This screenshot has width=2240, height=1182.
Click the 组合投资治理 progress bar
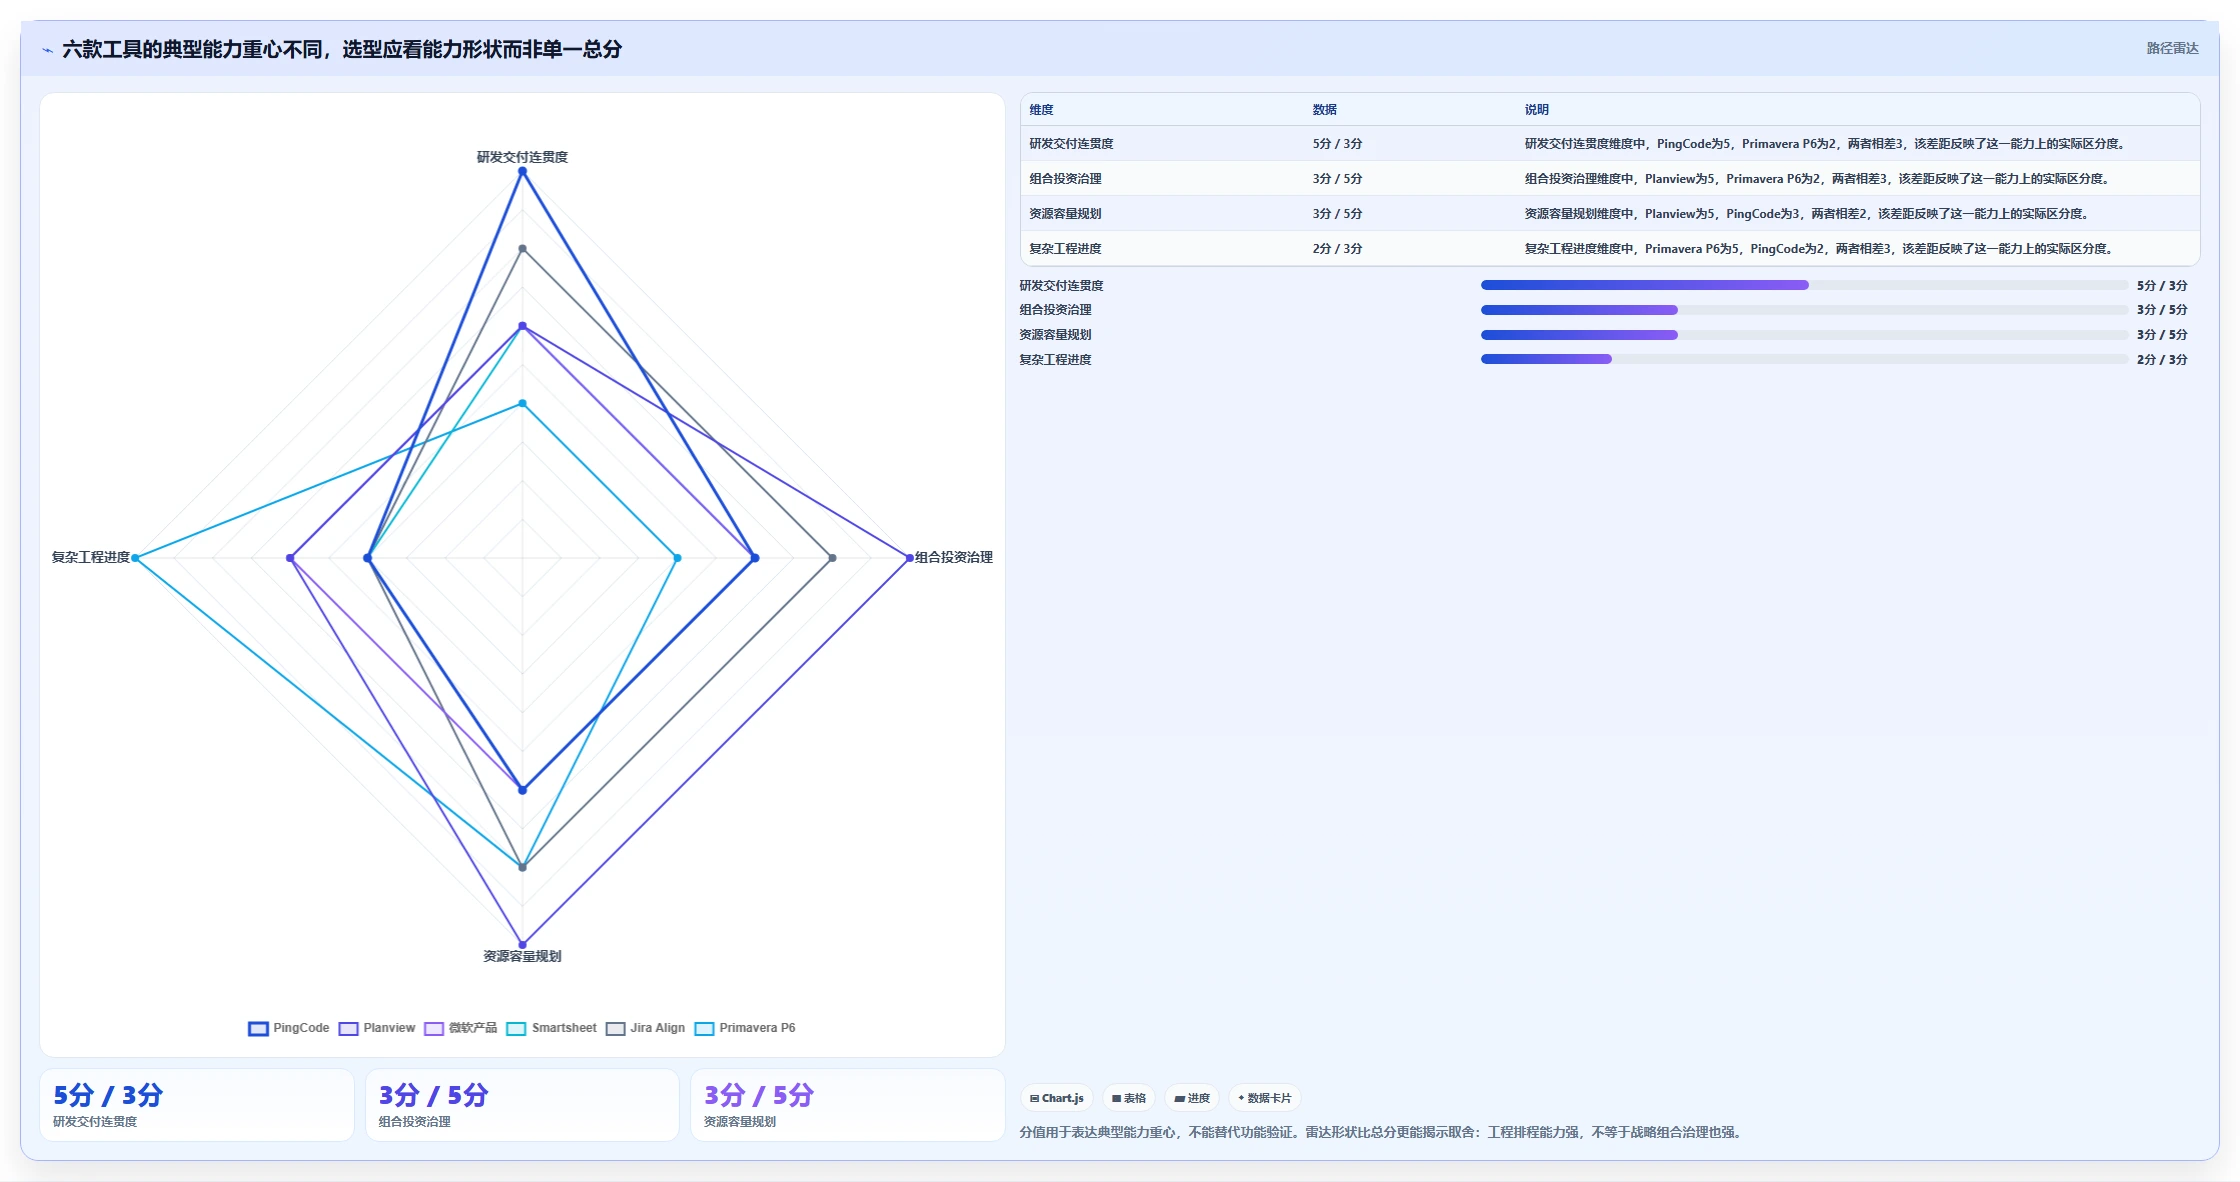[x=1804, y=310]
